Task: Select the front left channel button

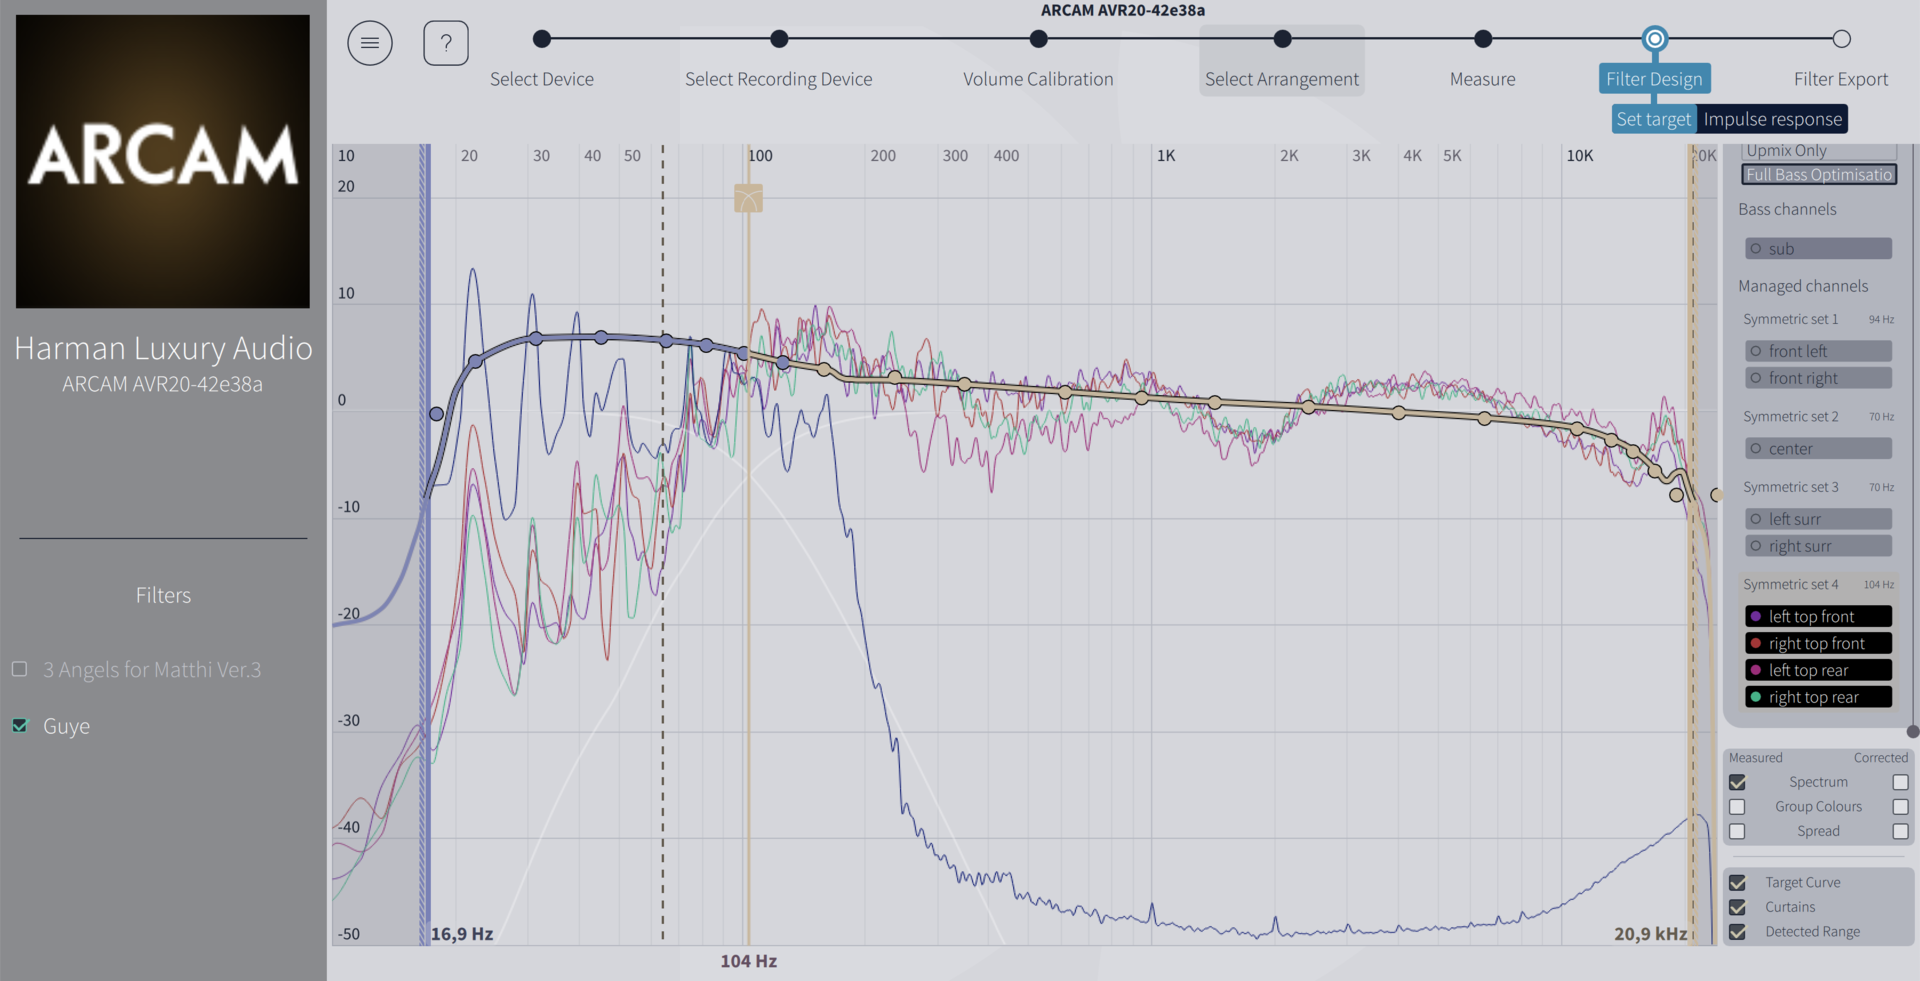Action: [x=1818, y=351]
